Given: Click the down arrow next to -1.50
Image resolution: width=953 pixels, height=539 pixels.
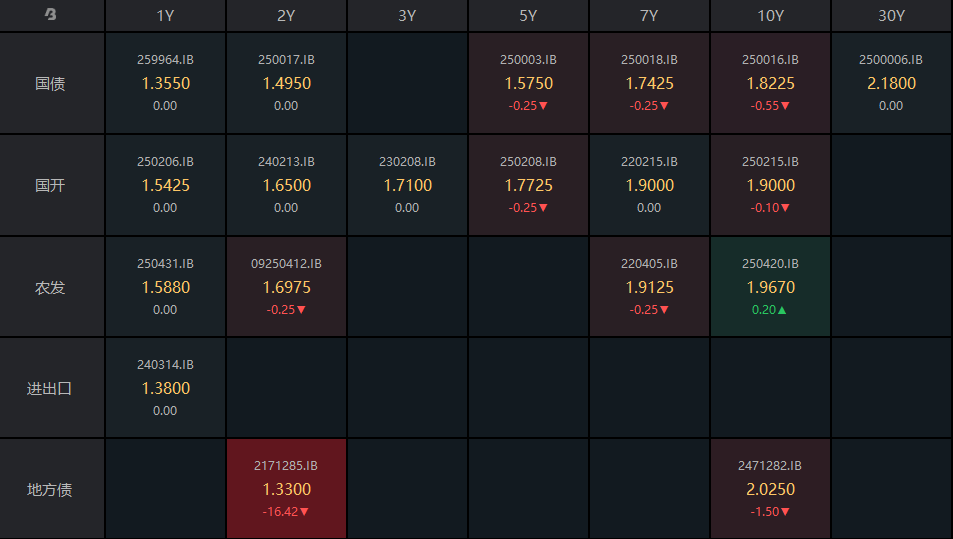Looking at the screenshot, I should pyautogui.click(x=785, y=512).
